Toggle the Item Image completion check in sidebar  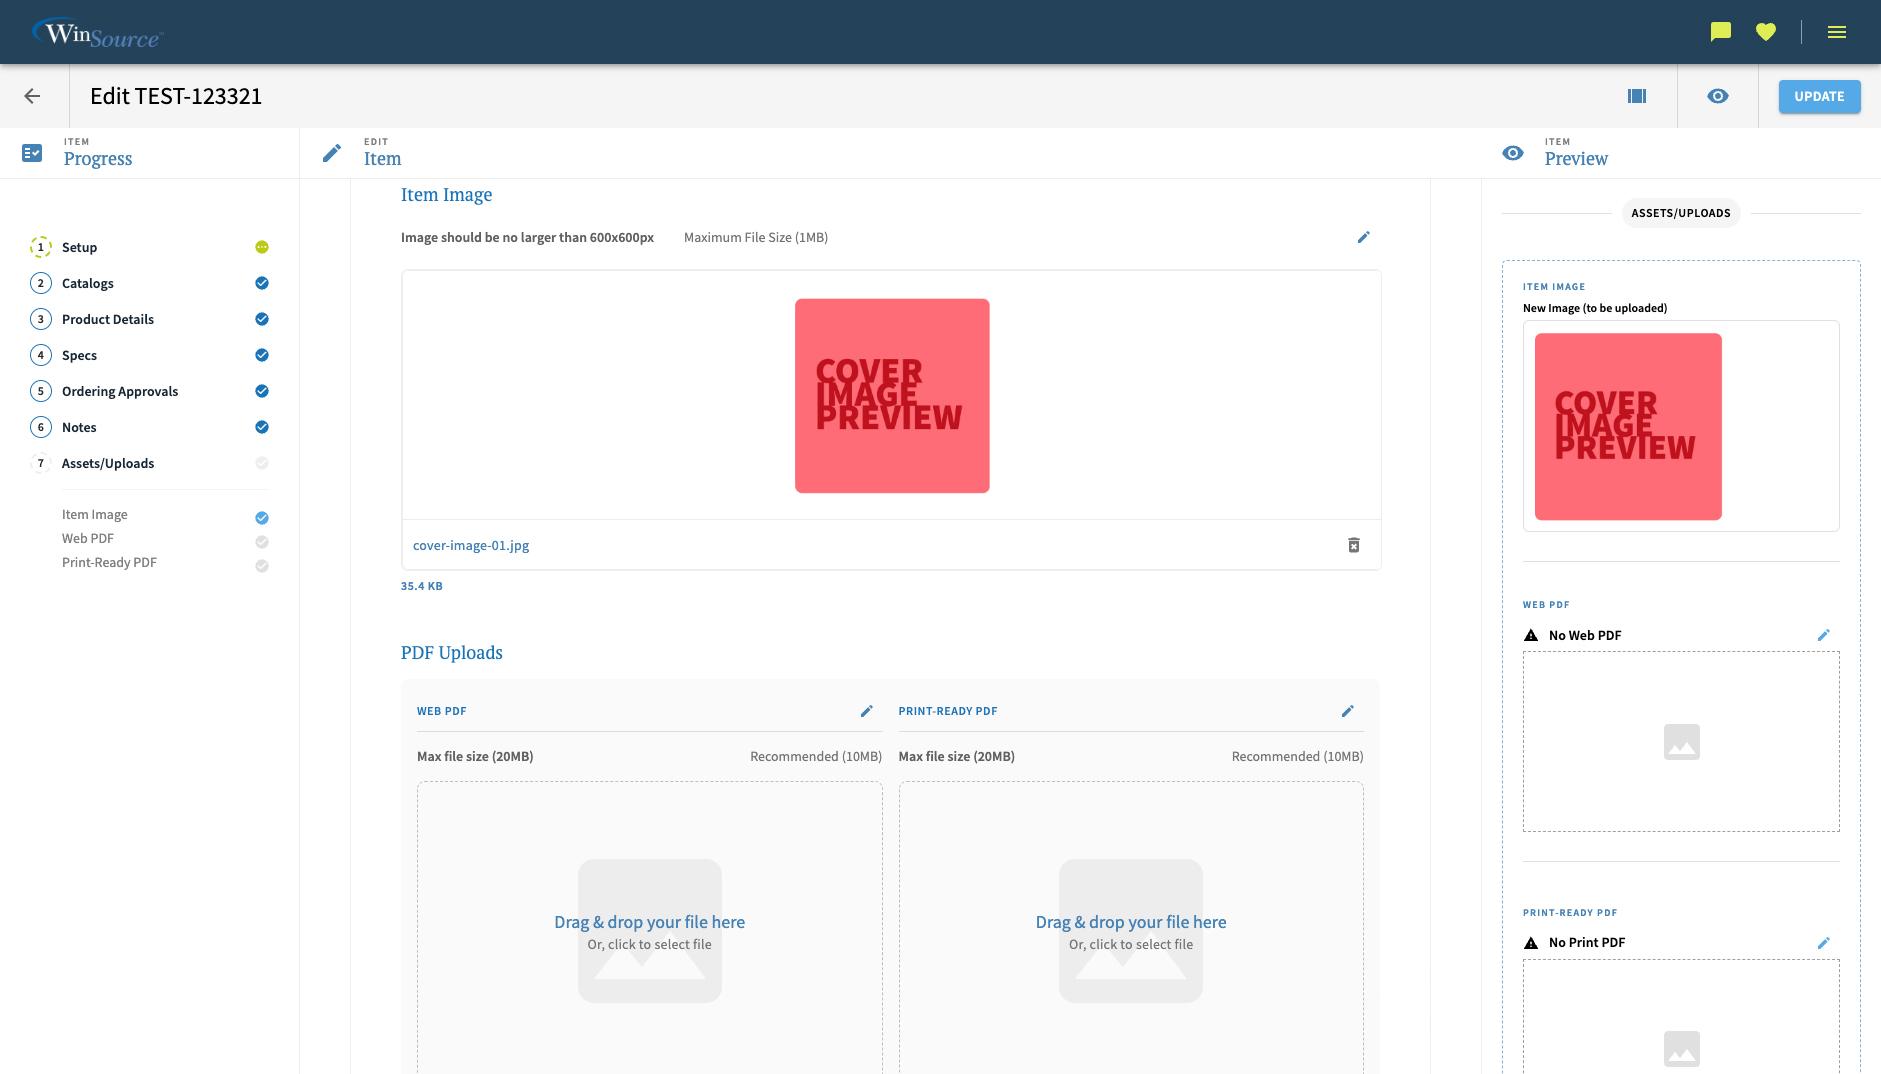[261, 517]
